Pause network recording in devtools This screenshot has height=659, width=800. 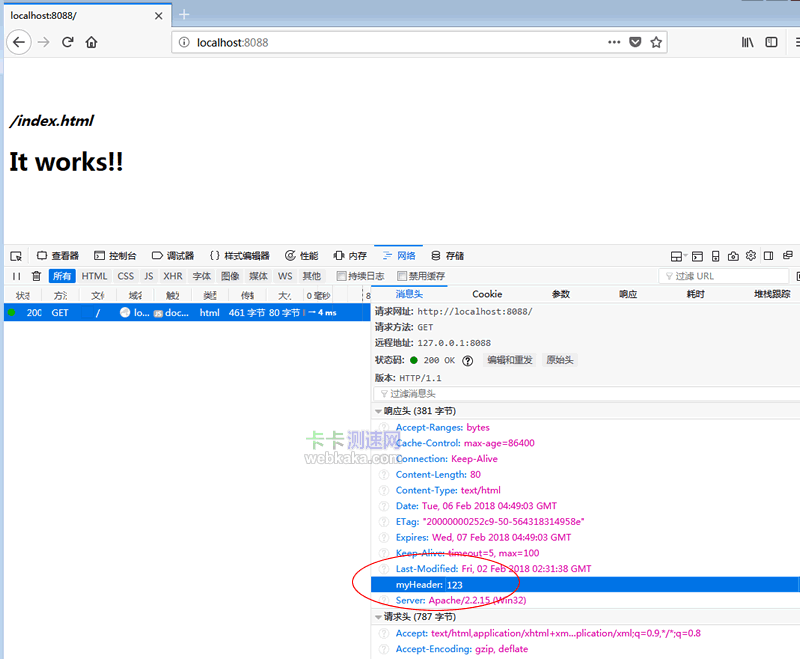[16, 276]
